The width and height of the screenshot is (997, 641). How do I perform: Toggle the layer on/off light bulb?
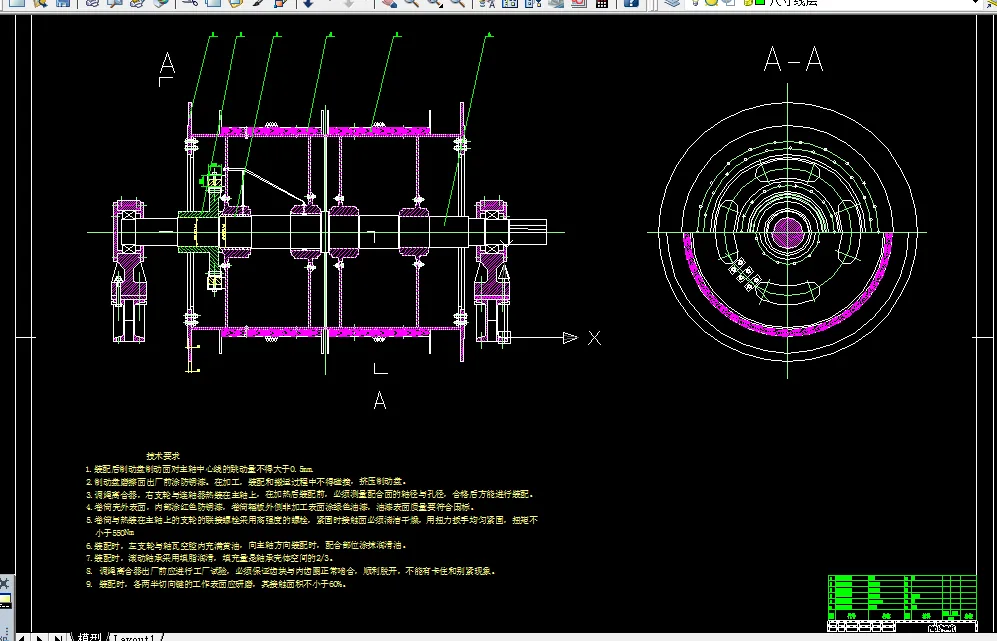(x=696, y=2)
